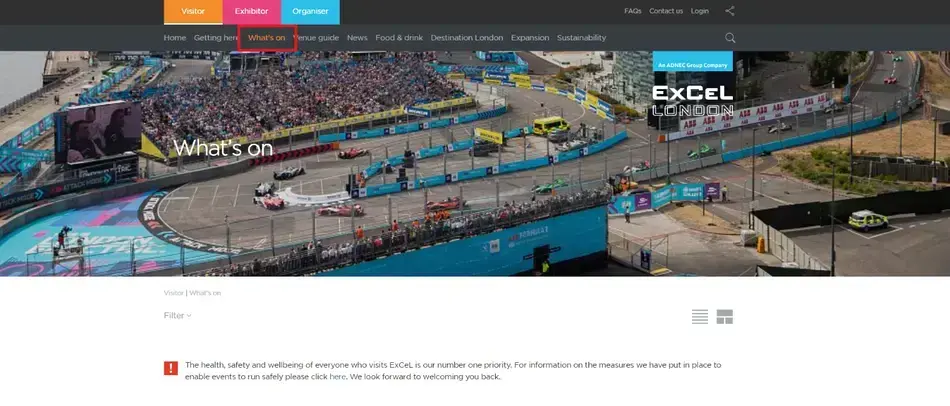Screen dimensions: 950x406
Task: Go to Destination London page
Action: click(467, 38)
